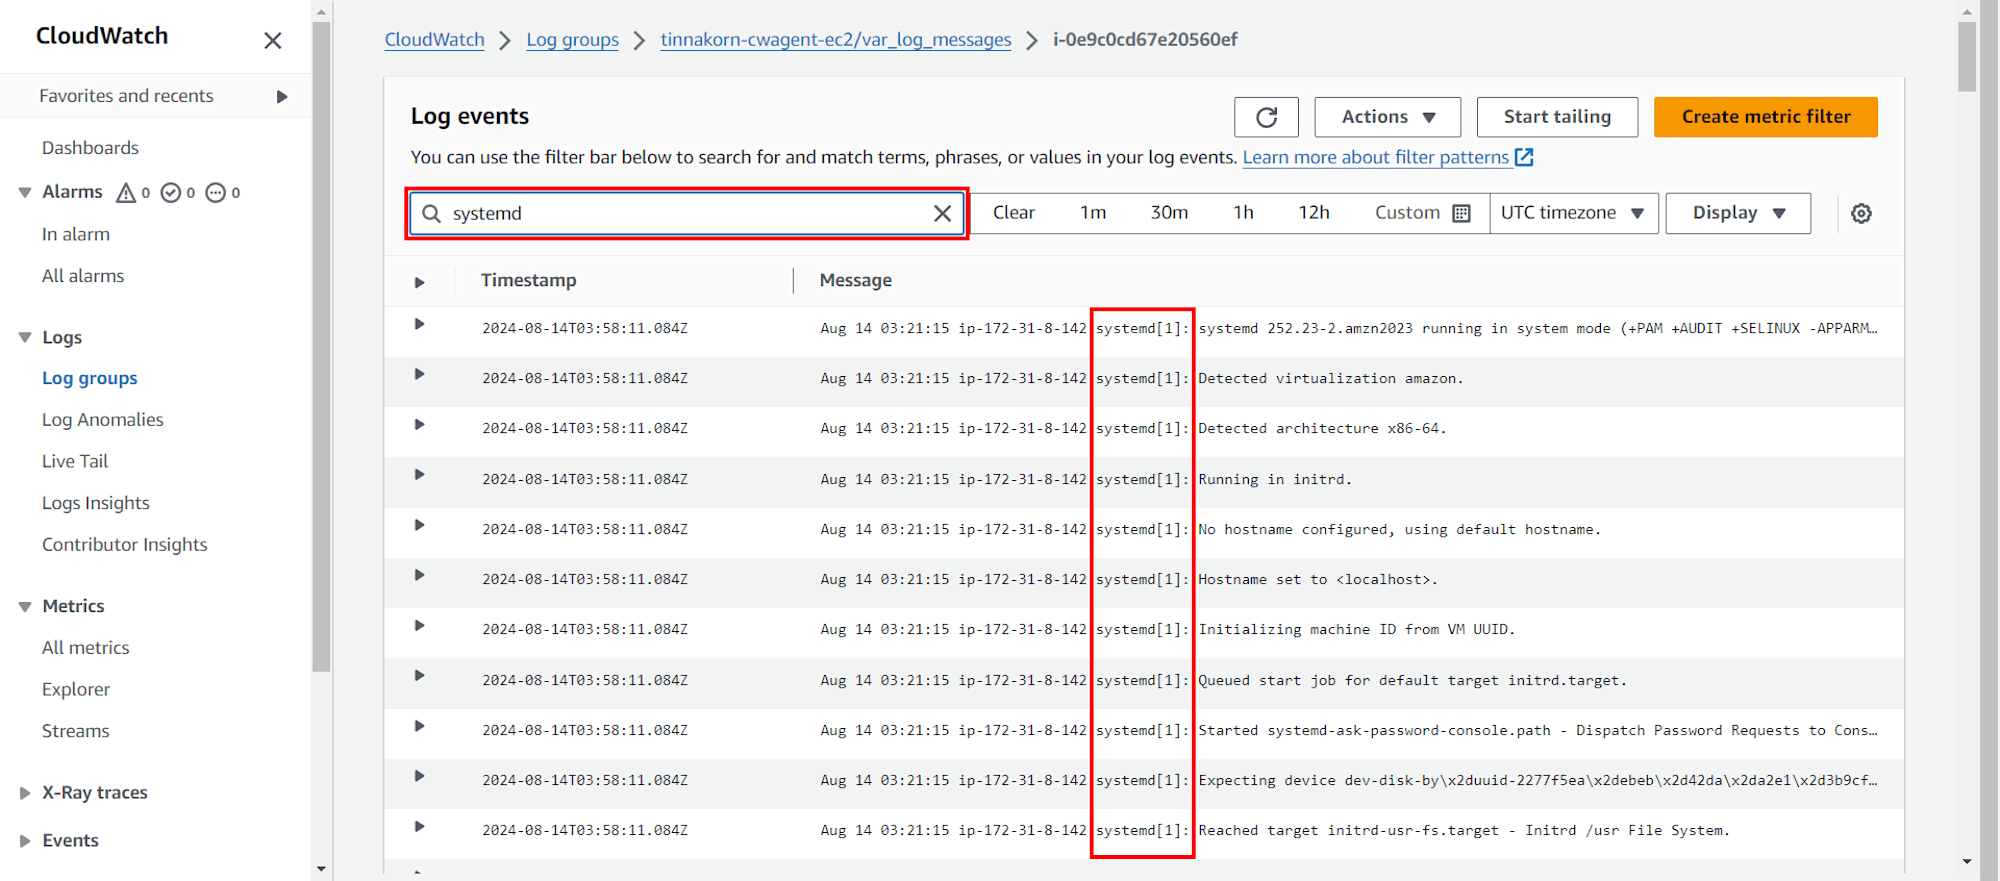The height and width of the screenshot is (881, 2000).
Task: Select the 30m time range
Action: coord(1169,213)
